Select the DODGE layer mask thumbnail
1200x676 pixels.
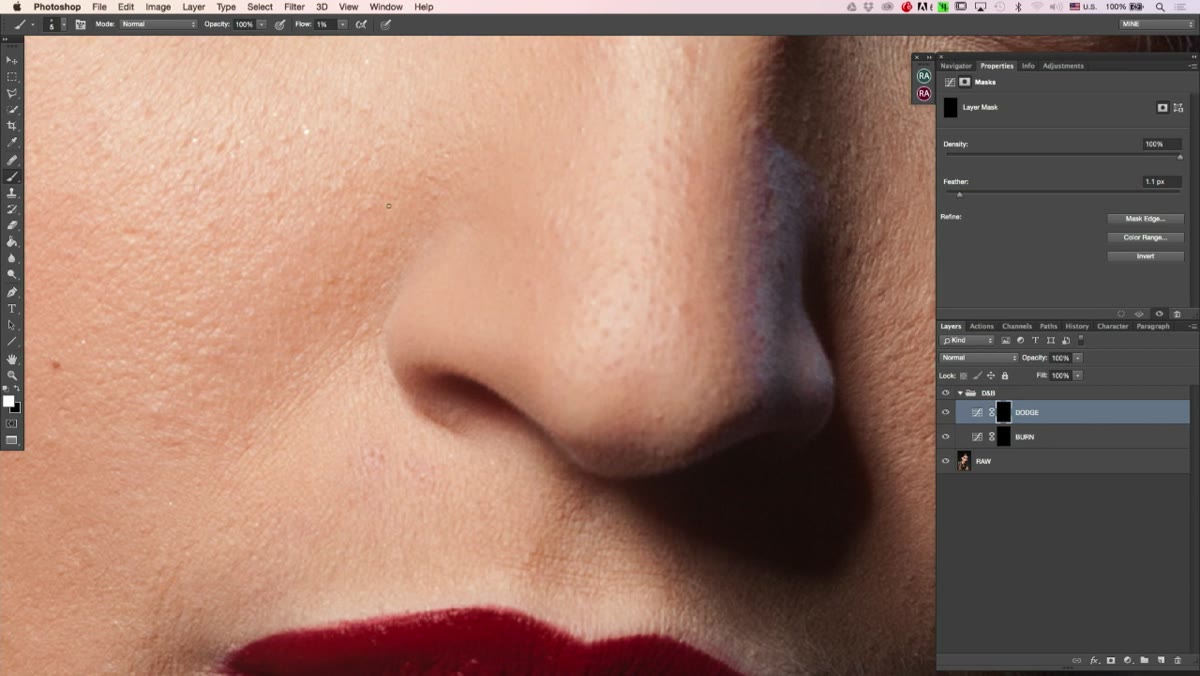click(x=1003, y=412)
